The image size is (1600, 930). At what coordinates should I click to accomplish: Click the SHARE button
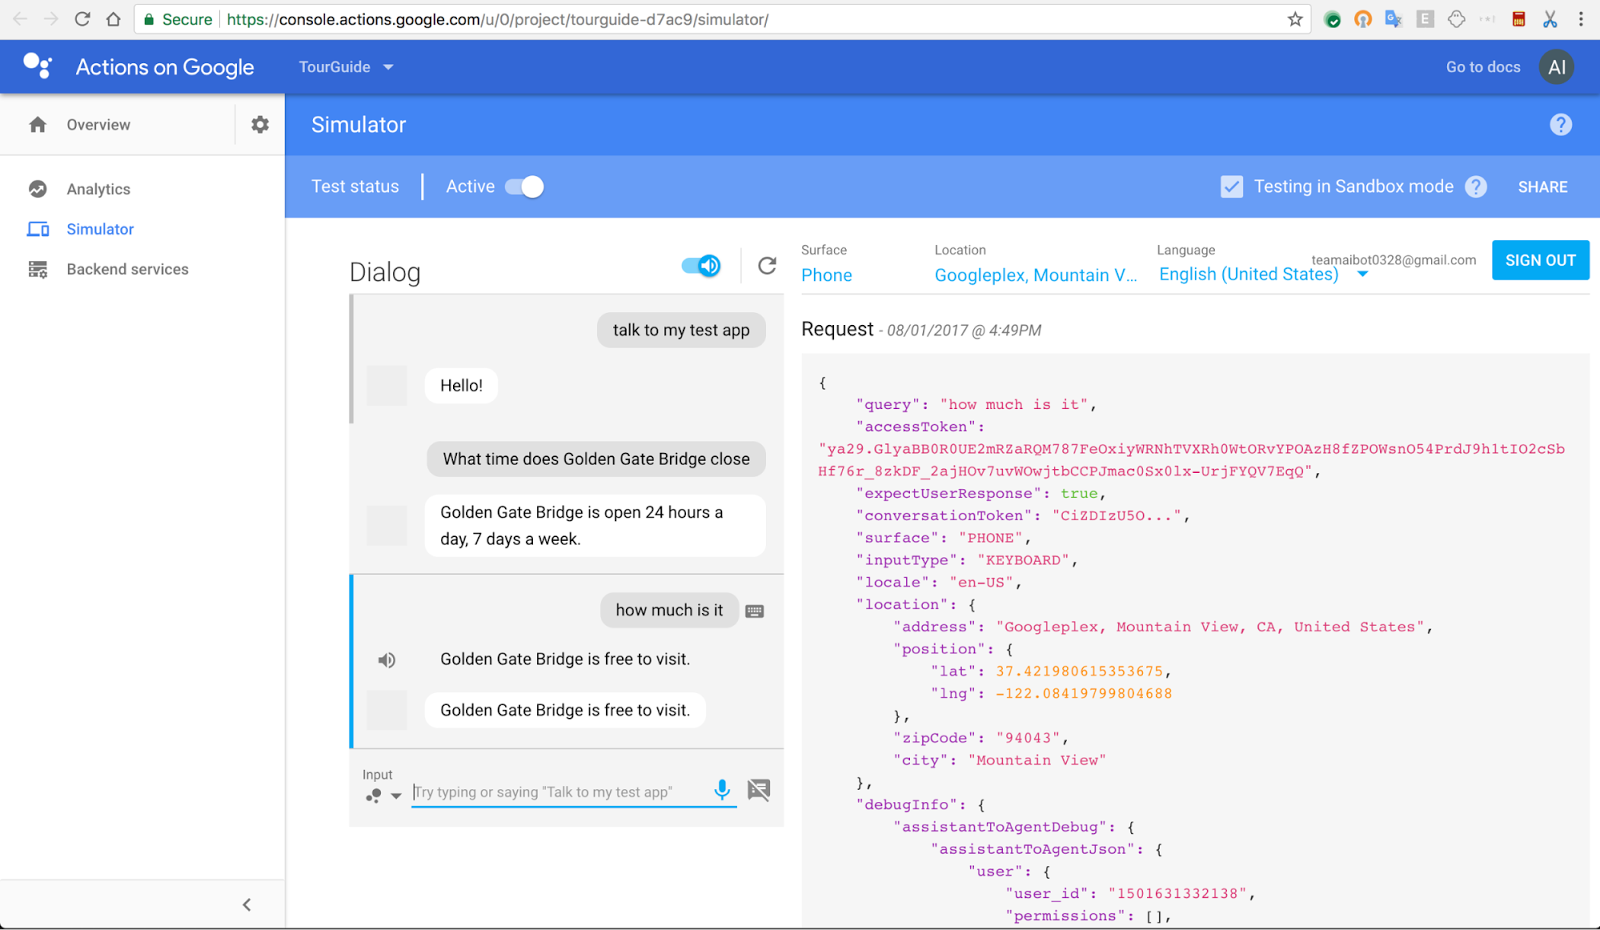click(1542, 187)
